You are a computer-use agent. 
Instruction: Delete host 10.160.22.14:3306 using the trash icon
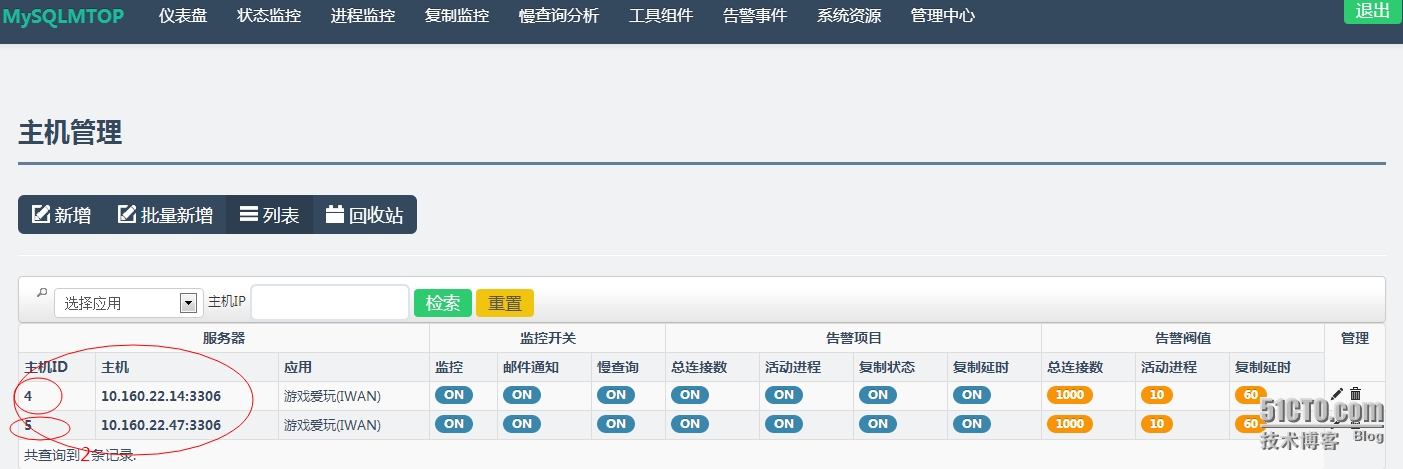coord(1355,394)
